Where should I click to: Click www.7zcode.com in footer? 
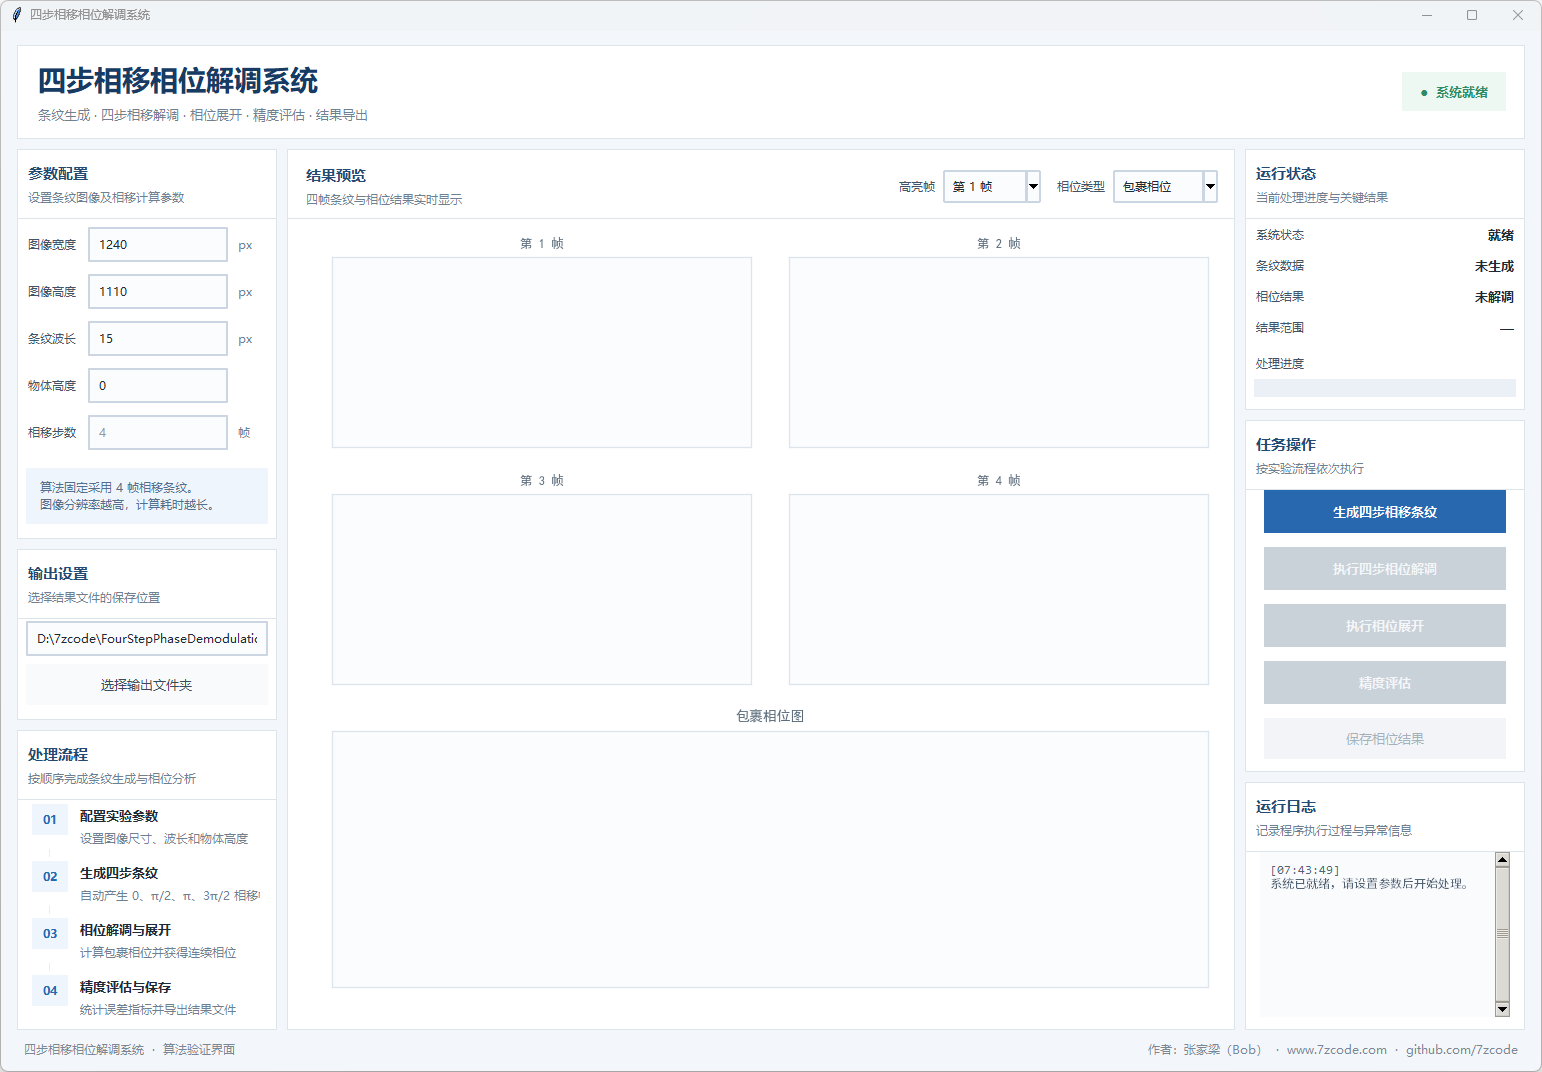pos(1337,1050)
